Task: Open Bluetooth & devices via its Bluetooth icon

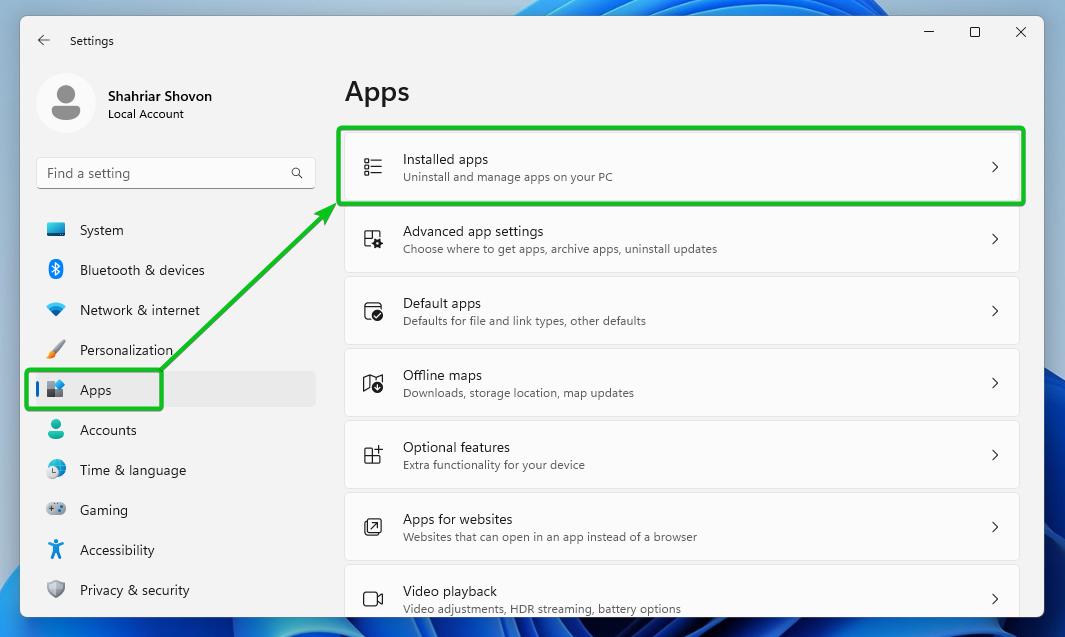Action: click(56, 269)
